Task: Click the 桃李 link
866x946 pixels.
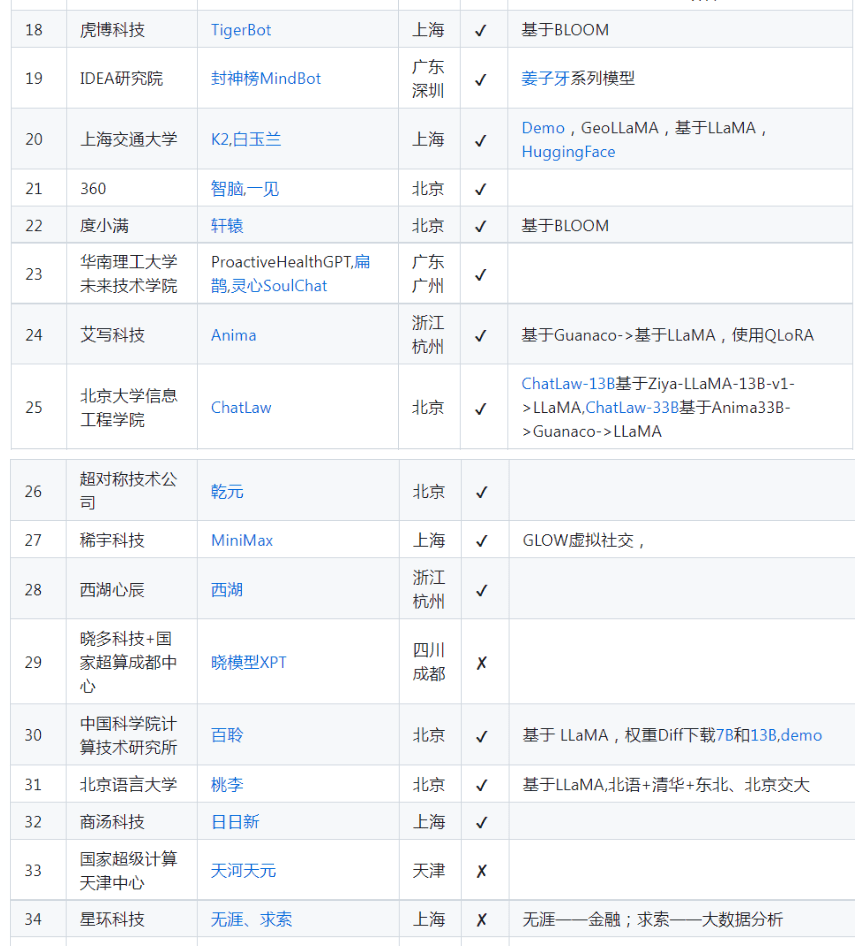Action: click(x=227, y=785)
